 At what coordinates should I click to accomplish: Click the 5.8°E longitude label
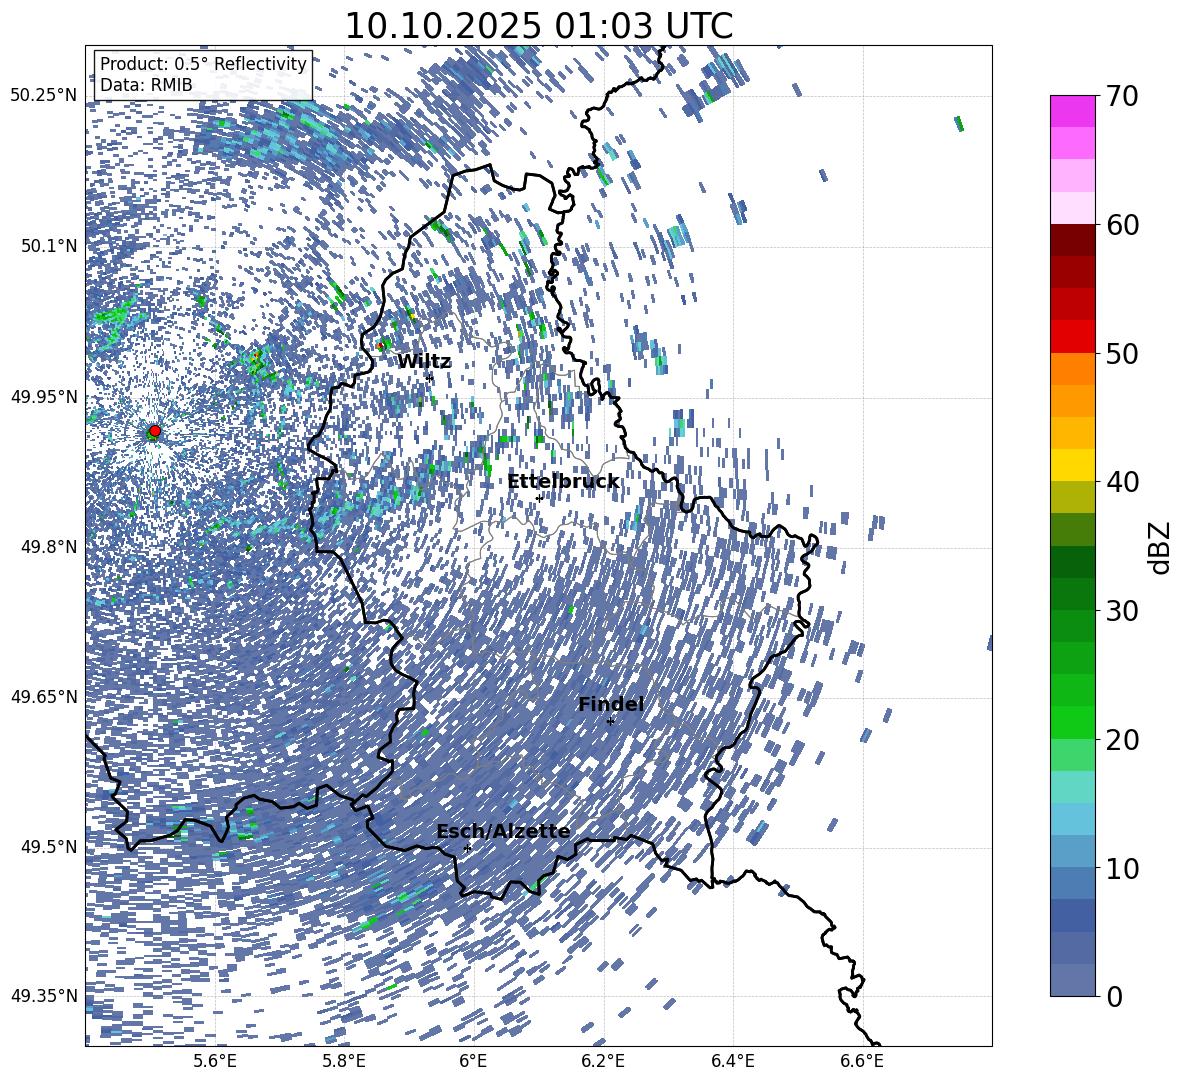click(x=344, y=1061)
